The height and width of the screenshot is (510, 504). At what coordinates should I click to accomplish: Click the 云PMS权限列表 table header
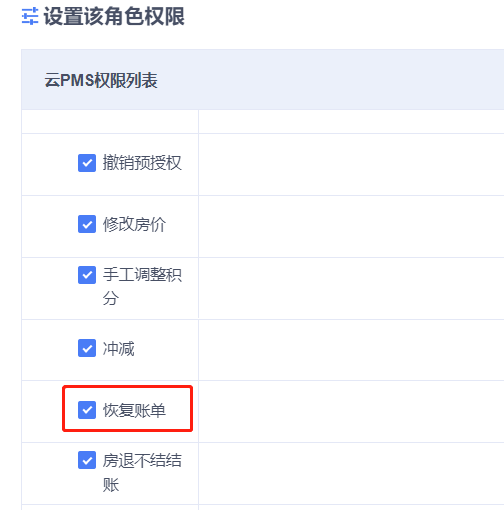click(x=101, y=80)
